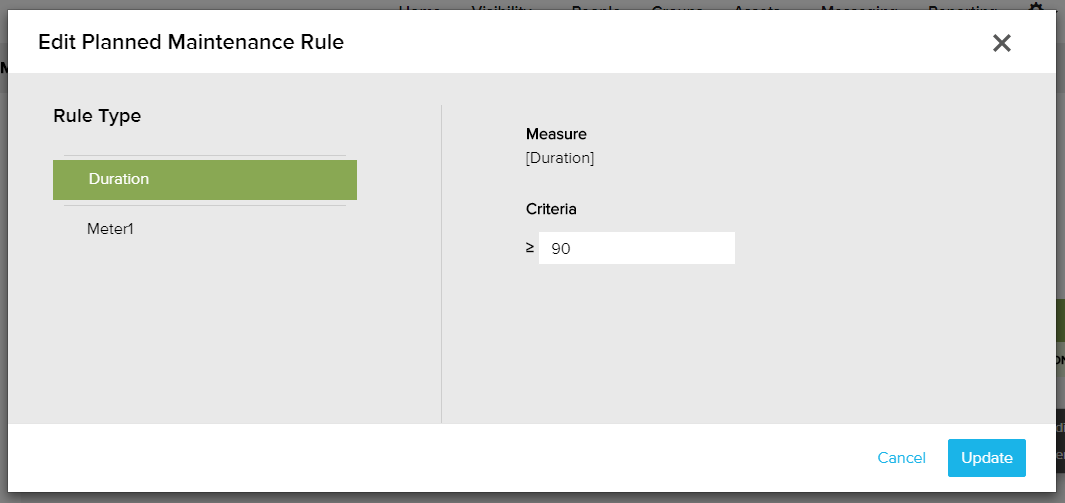Click the Measure label

[x=556, y=134]
